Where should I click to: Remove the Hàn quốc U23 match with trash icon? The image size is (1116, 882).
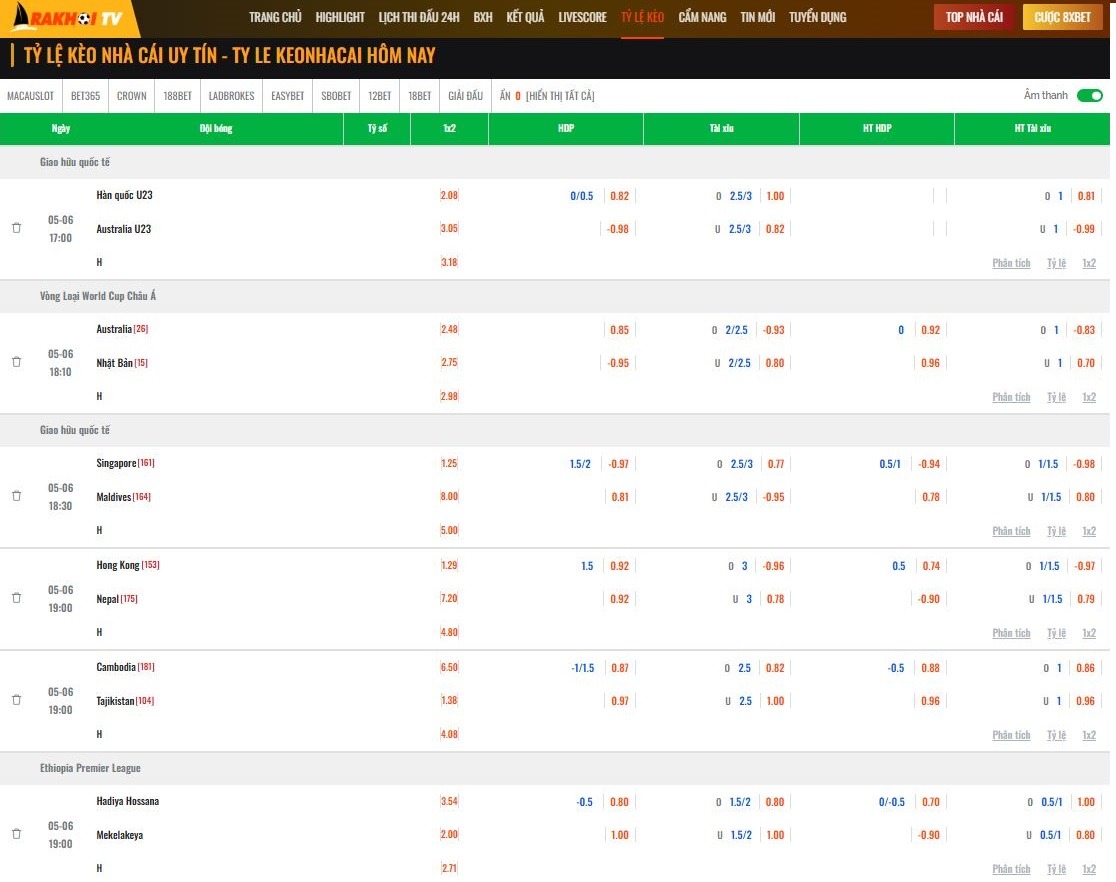16,228
